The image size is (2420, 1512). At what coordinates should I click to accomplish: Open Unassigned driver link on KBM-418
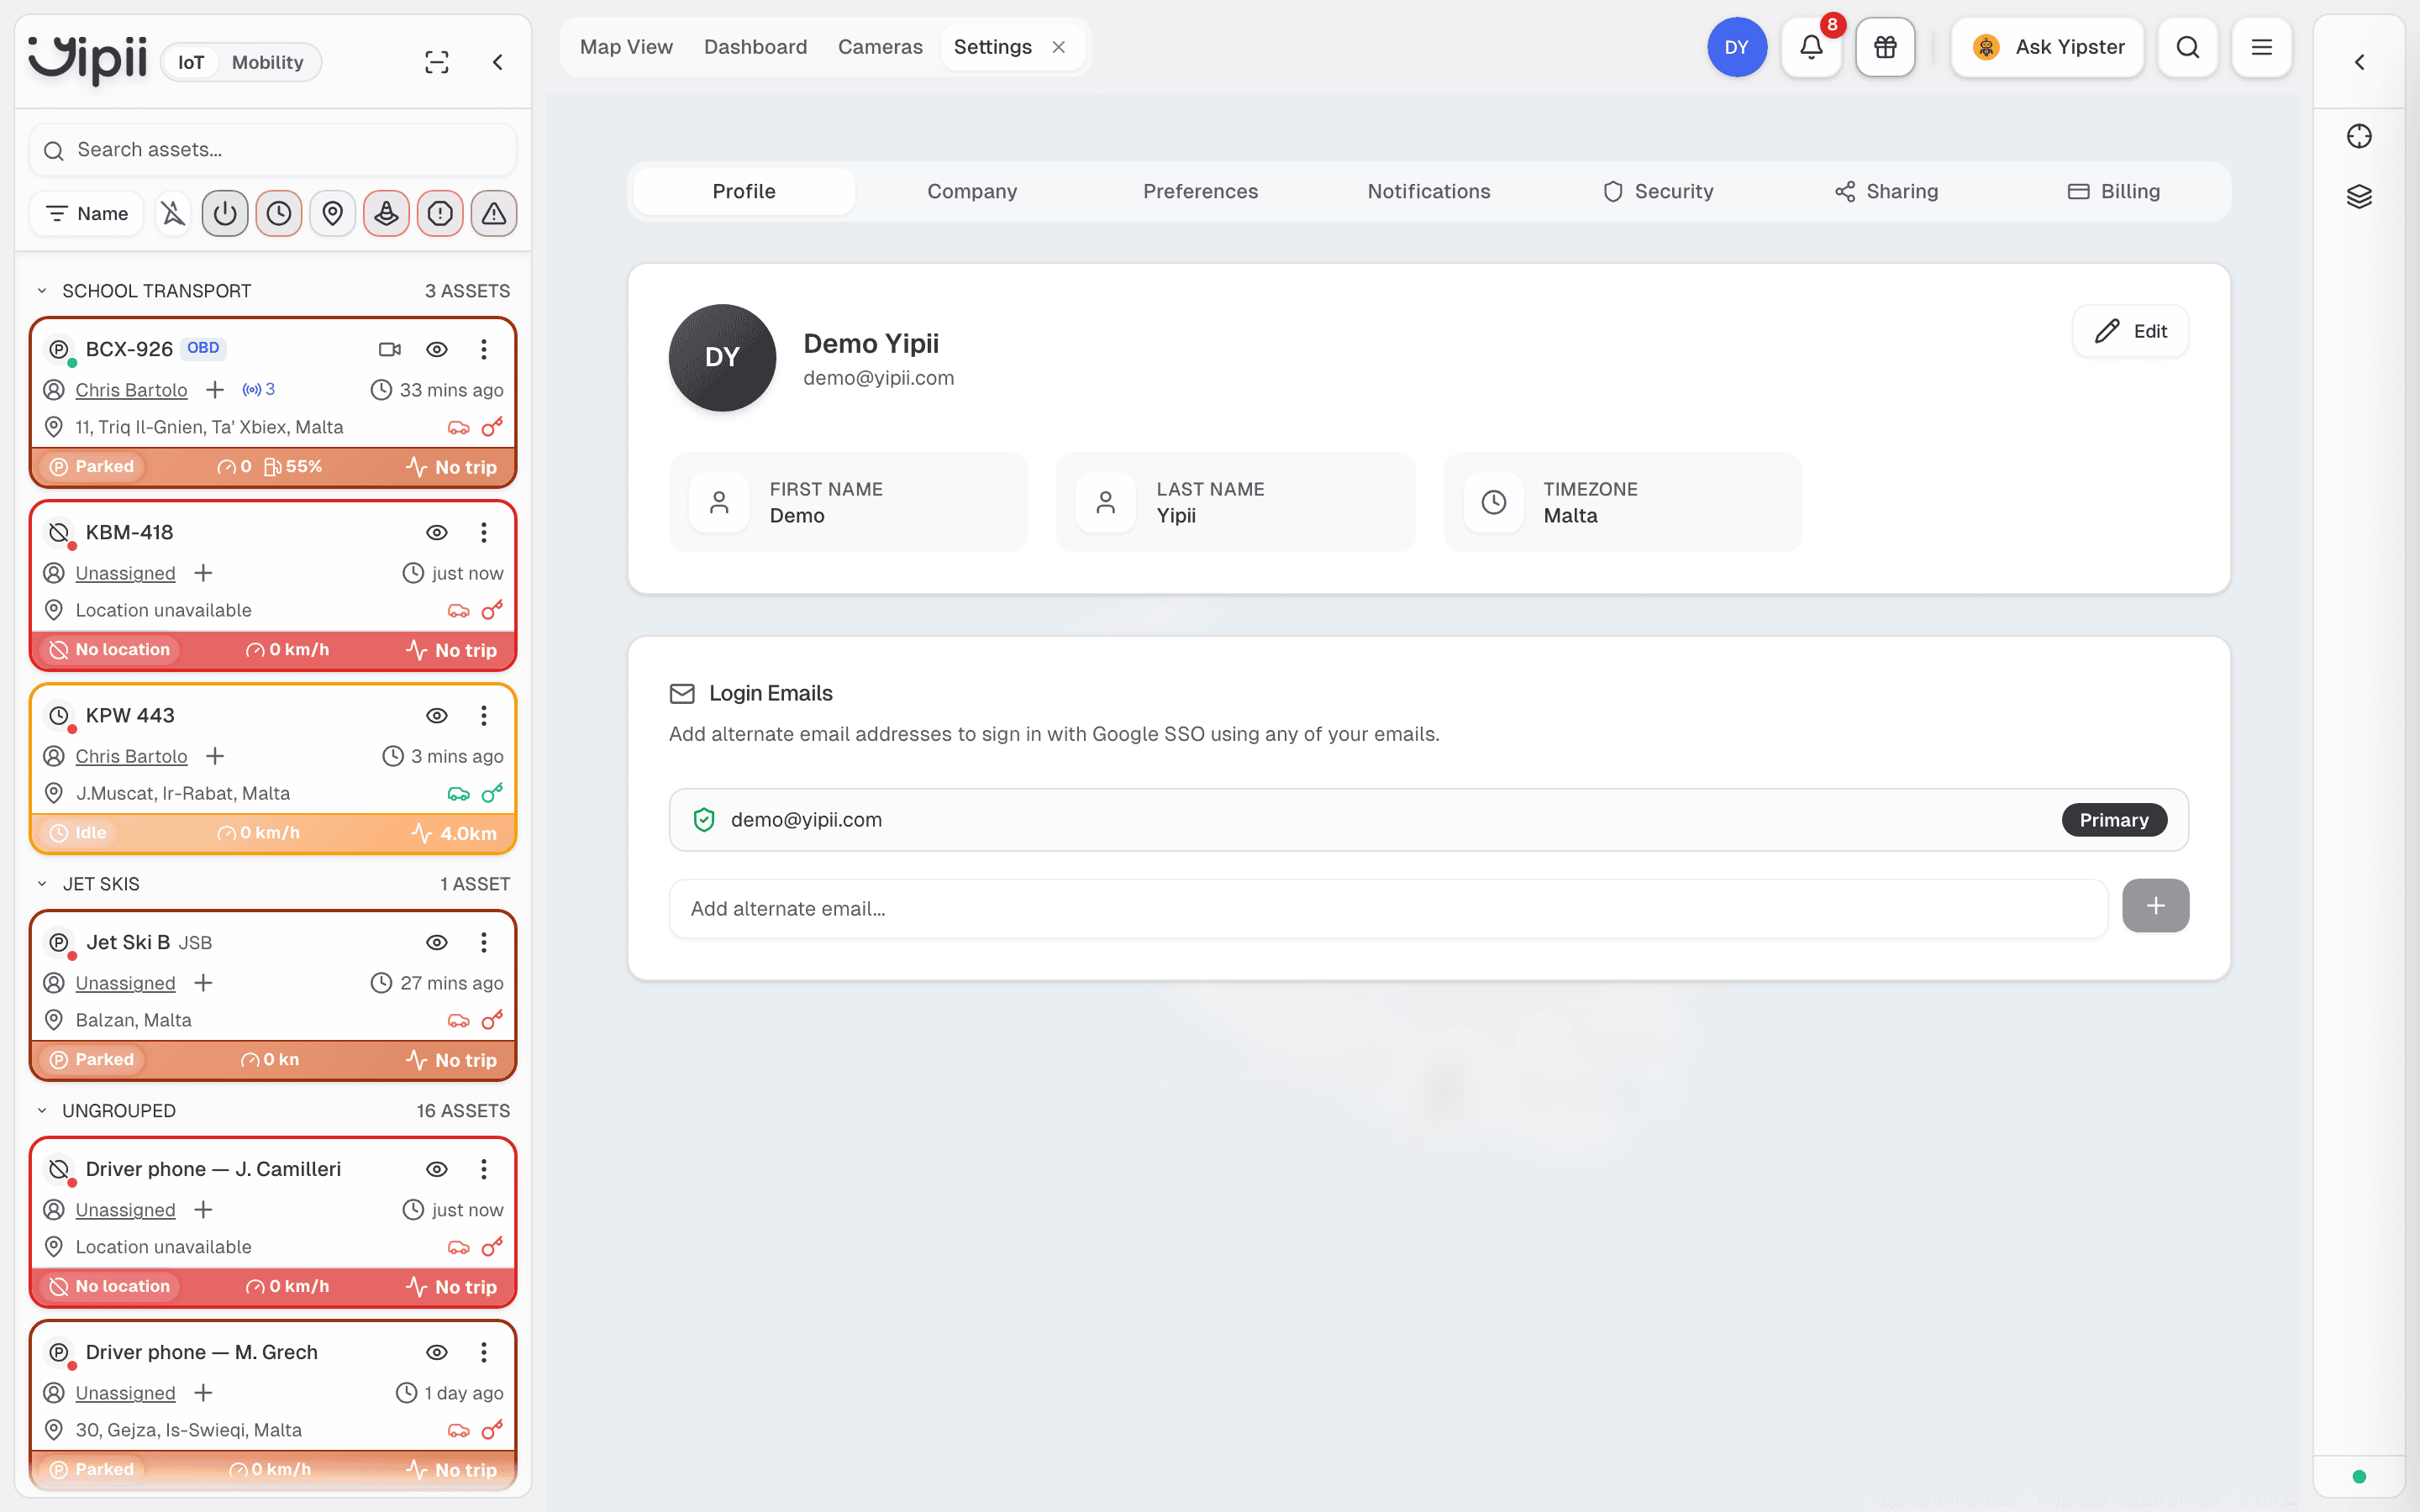click(x=125, y=573)
